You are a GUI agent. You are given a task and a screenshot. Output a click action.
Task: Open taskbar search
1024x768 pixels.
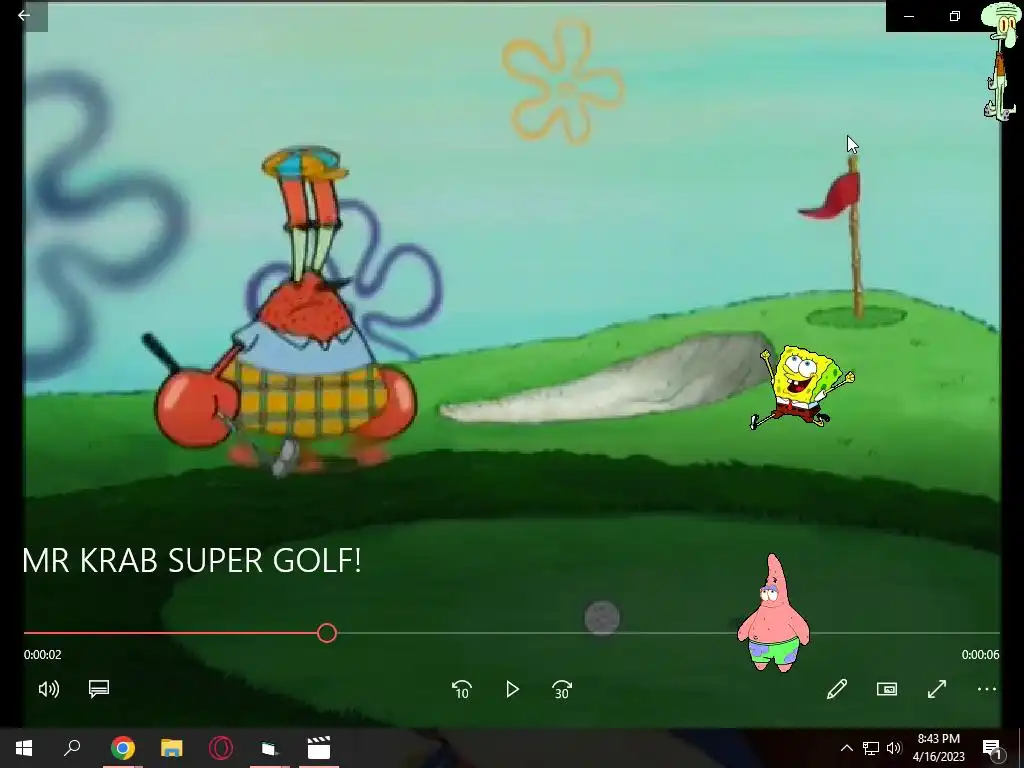coord(72,748)
